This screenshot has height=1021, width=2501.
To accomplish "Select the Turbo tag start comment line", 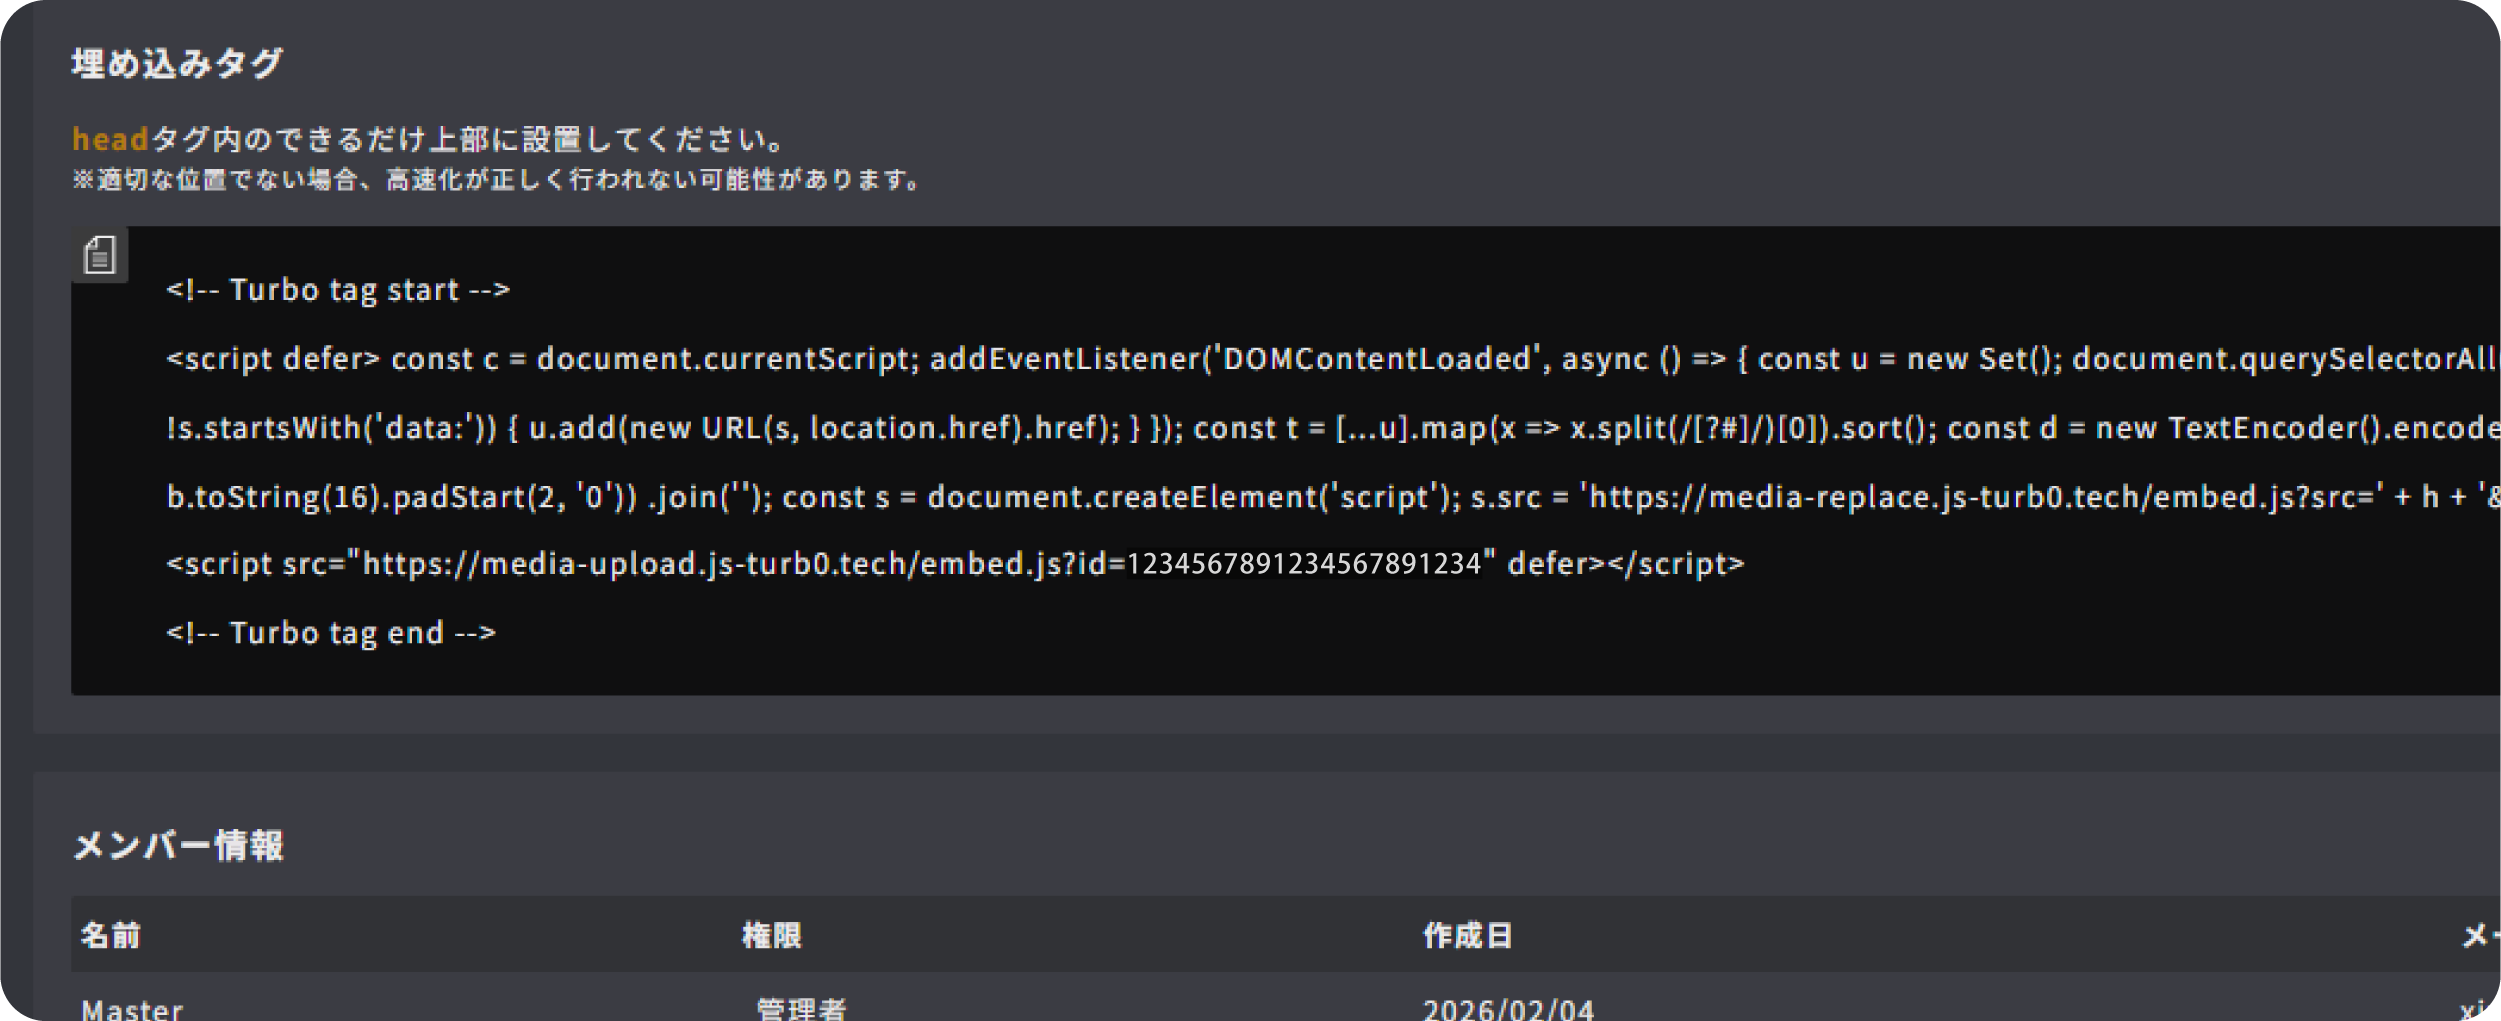I will click(338, 290).
